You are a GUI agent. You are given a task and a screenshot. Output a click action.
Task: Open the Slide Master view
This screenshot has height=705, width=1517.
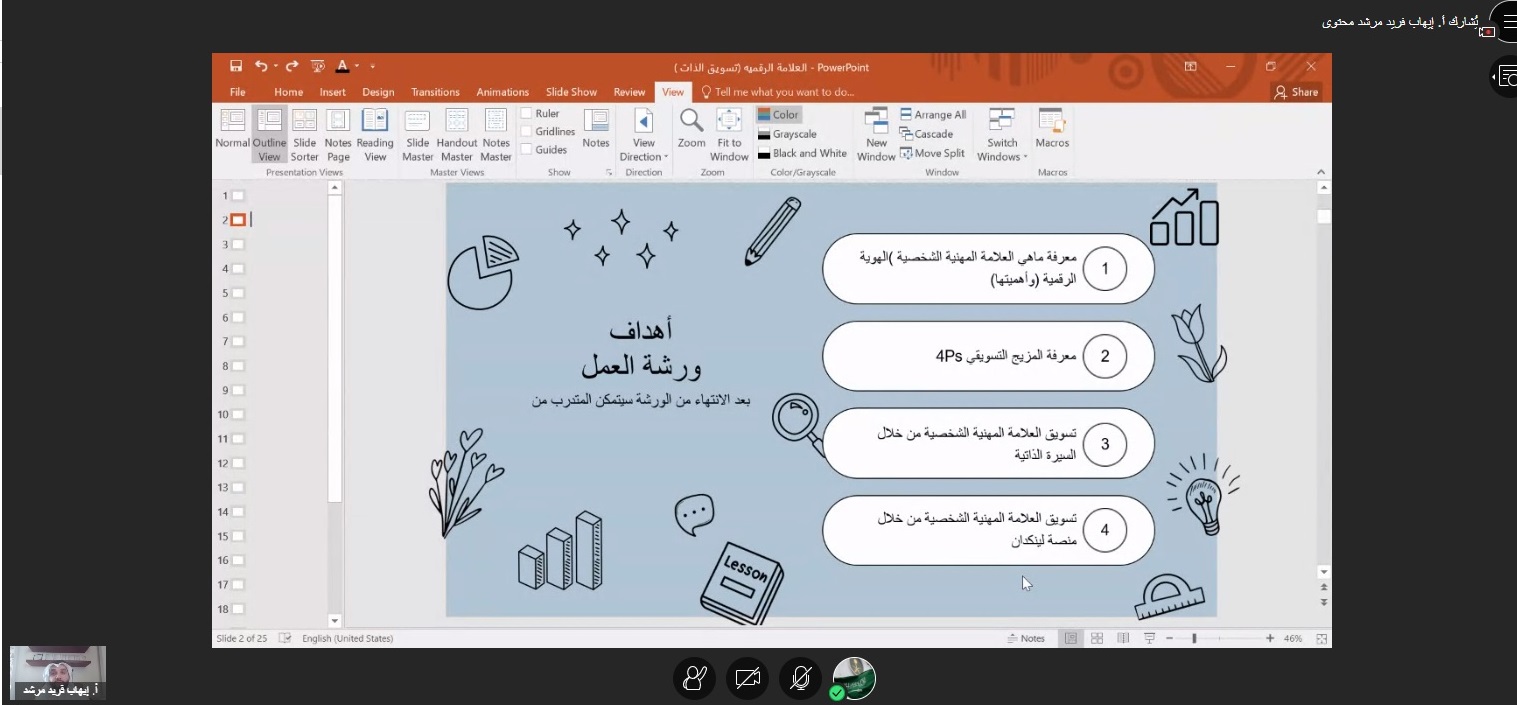click(418, 134)
